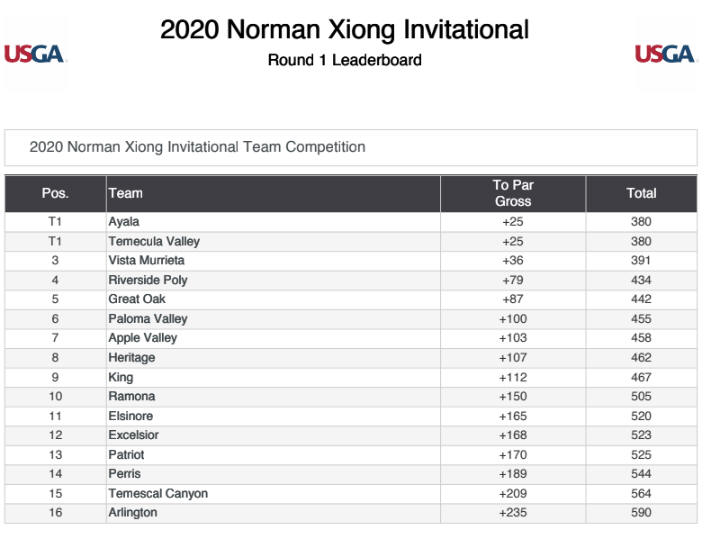Click the Heritage team name
This screenshot has width=706, height=538.
(x=132, y=357)
